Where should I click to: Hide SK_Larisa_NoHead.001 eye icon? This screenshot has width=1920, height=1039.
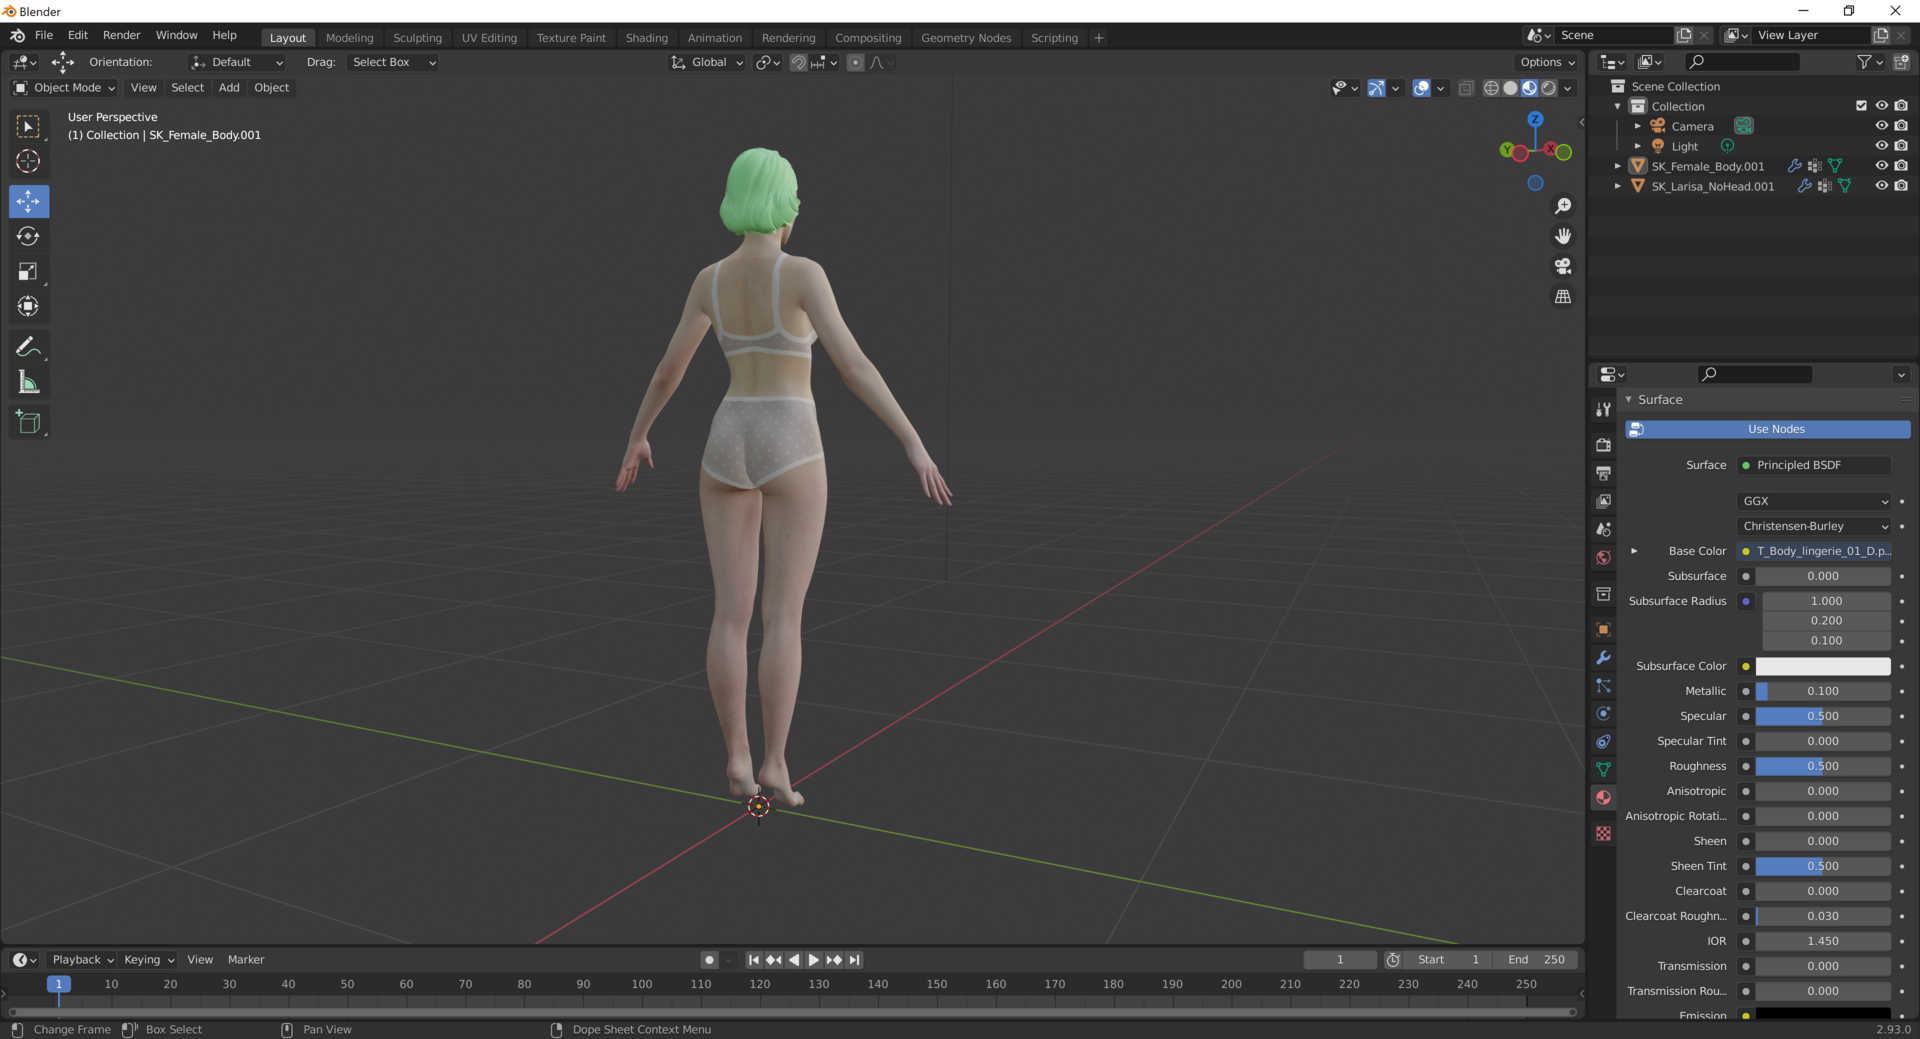click(x=1881, y=186)
